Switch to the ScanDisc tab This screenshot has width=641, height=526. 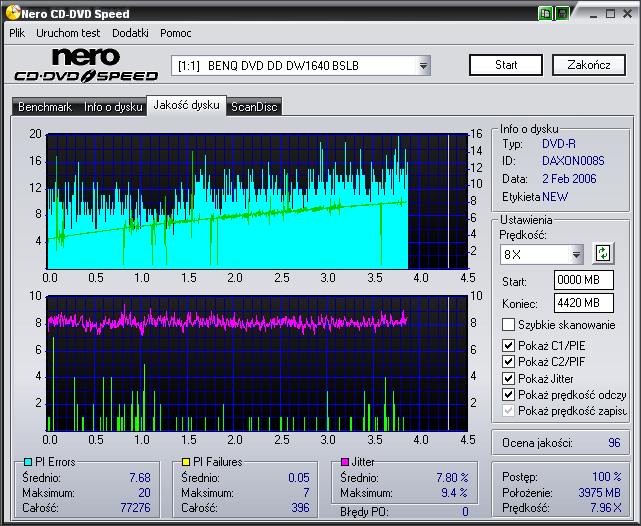click(254, 107)
